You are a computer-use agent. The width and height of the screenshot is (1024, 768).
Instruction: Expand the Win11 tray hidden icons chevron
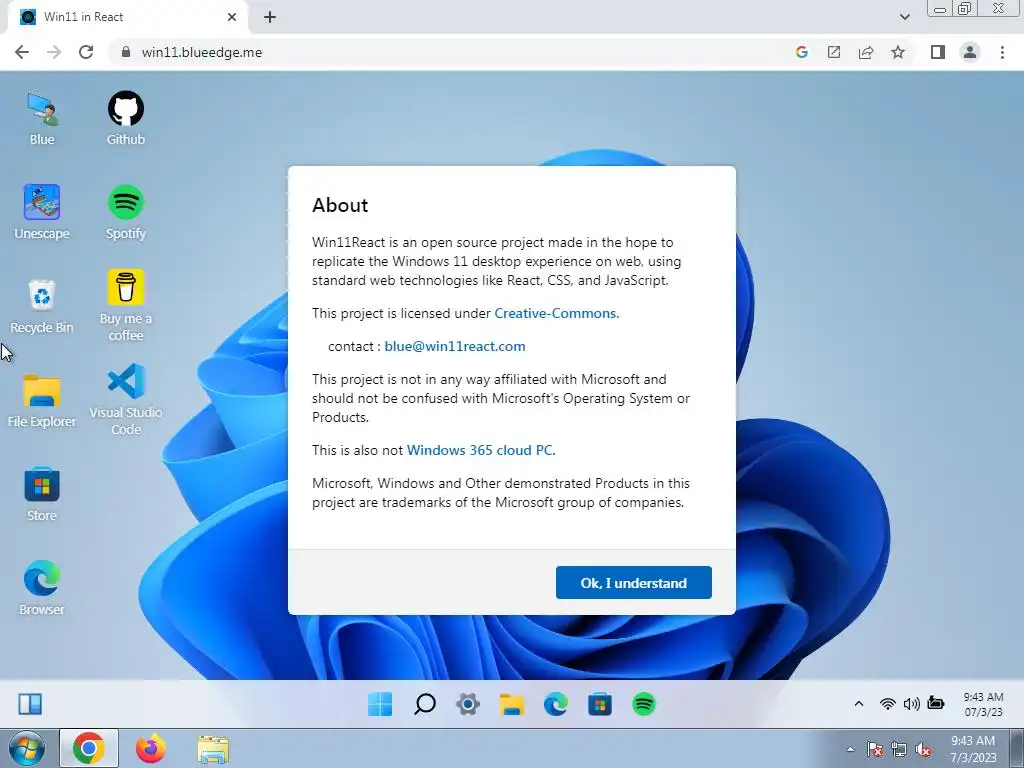[859, 703]
